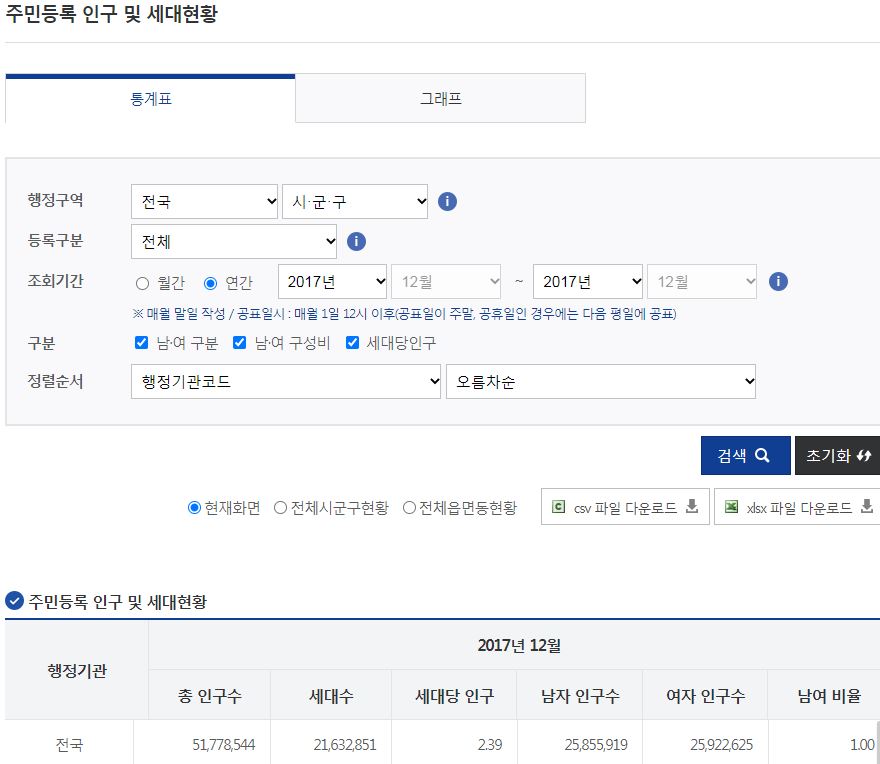Click the 검색 search button
The width and height of the screenshot is (880, 764).
[x=745, y=455]
